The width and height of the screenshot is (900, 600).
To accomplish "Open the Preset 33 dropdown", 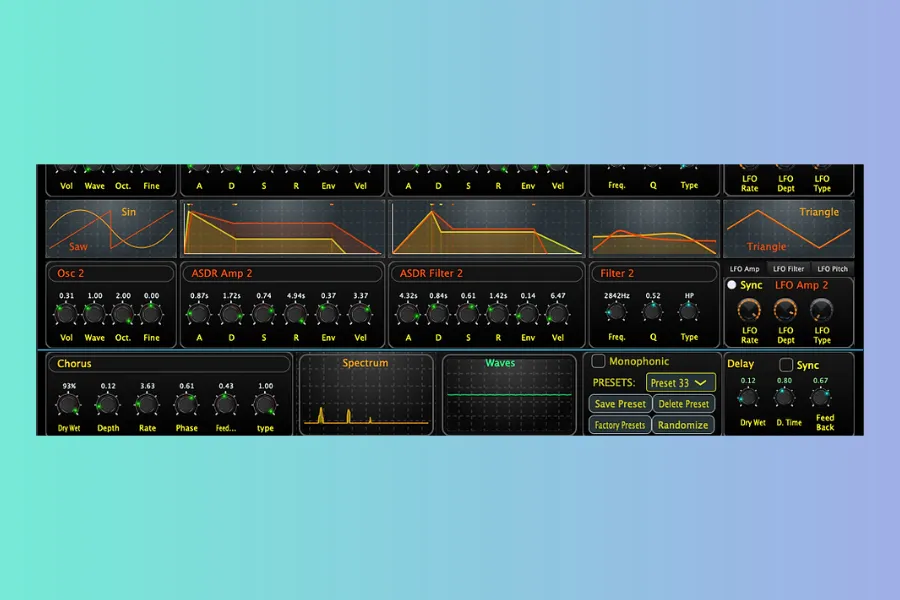I will click(680, 383).
